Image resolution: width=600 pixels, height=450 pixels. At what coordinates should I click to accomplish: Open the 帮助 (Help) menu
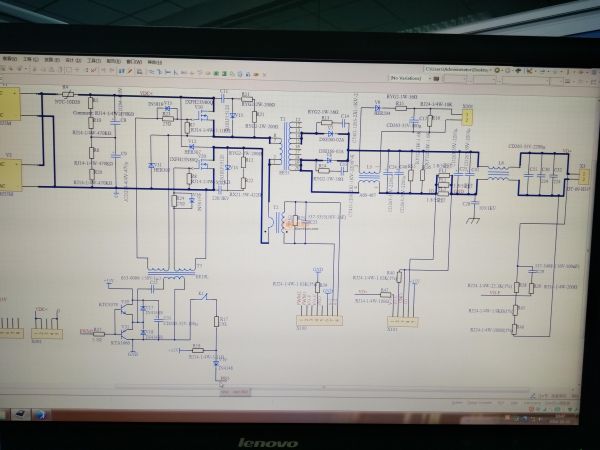click(x=155, y=62)
